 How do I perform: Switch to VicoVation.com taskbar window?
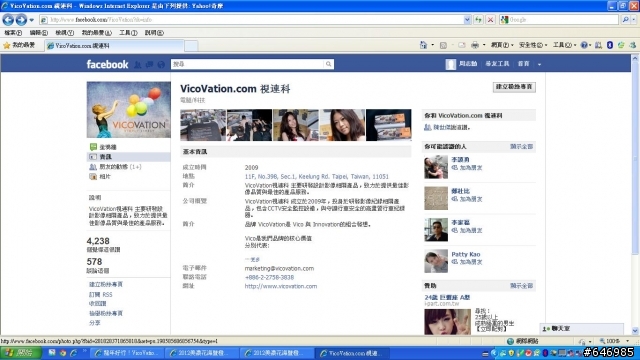click(353, 353)
